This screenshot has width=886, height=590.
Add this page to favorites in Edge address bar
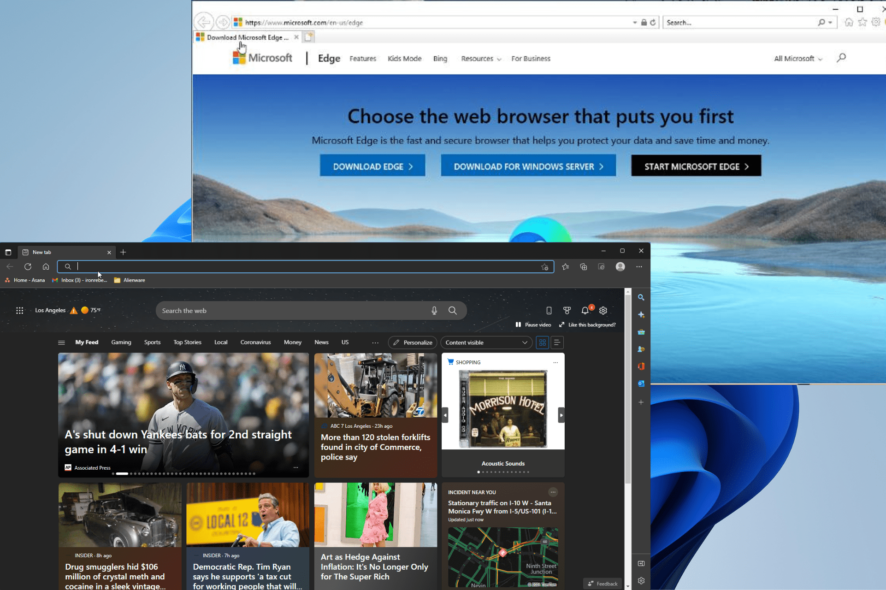pyautogui.click(x=545, y=267)
